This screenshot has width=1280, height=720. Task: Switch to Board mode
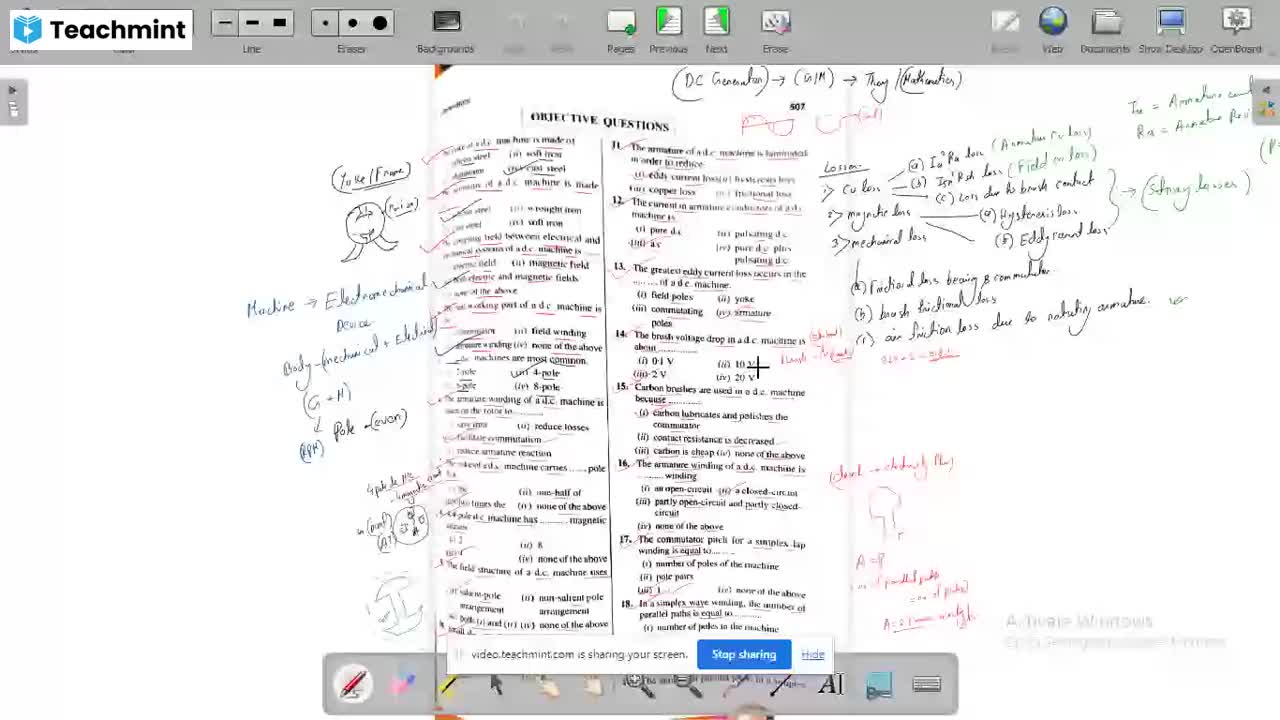coord(1005,31)
